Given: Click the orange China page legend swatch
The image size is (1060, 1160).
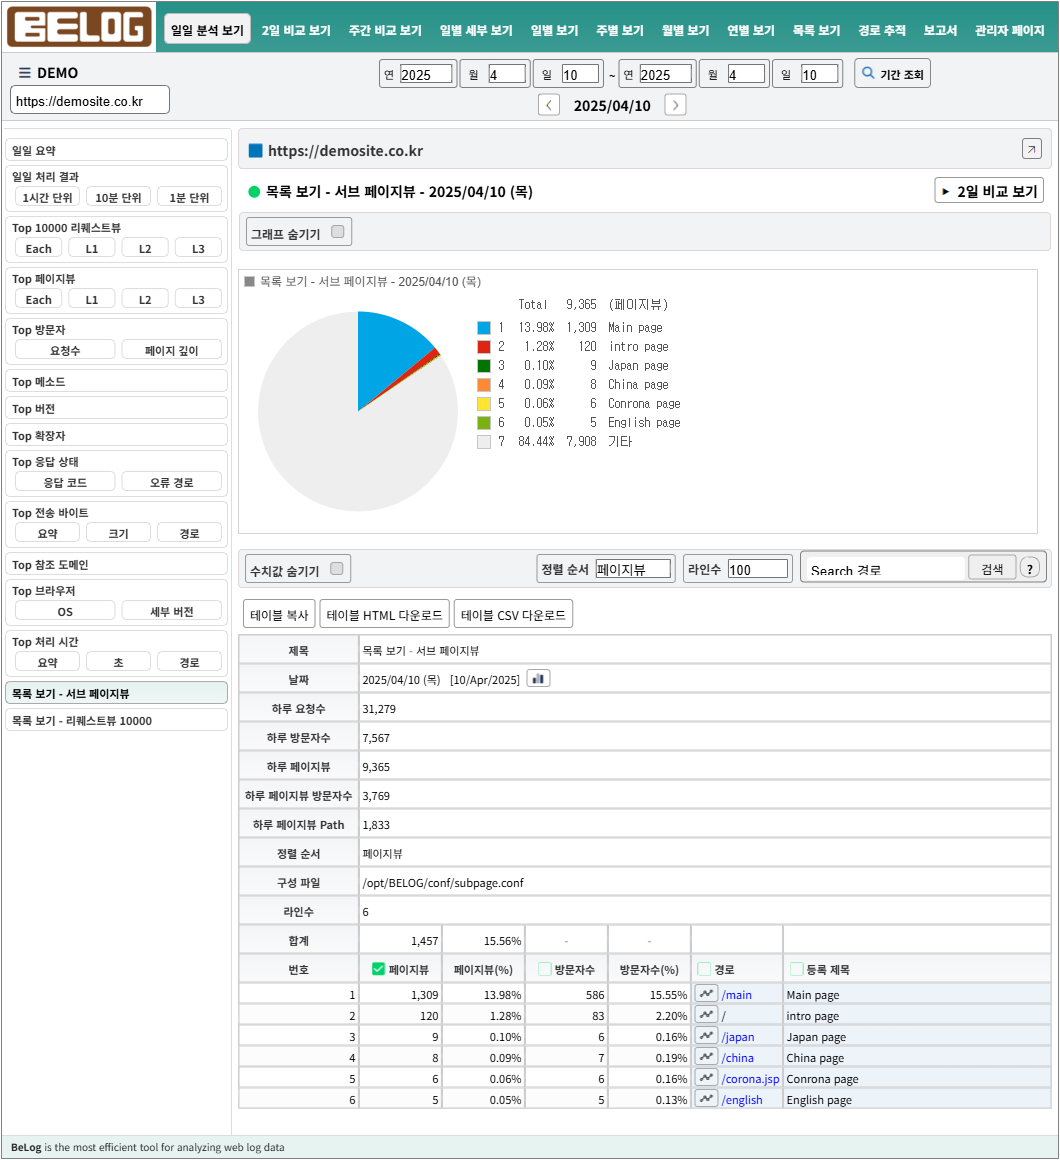Looking at the screenshot, I should (484, 385).
